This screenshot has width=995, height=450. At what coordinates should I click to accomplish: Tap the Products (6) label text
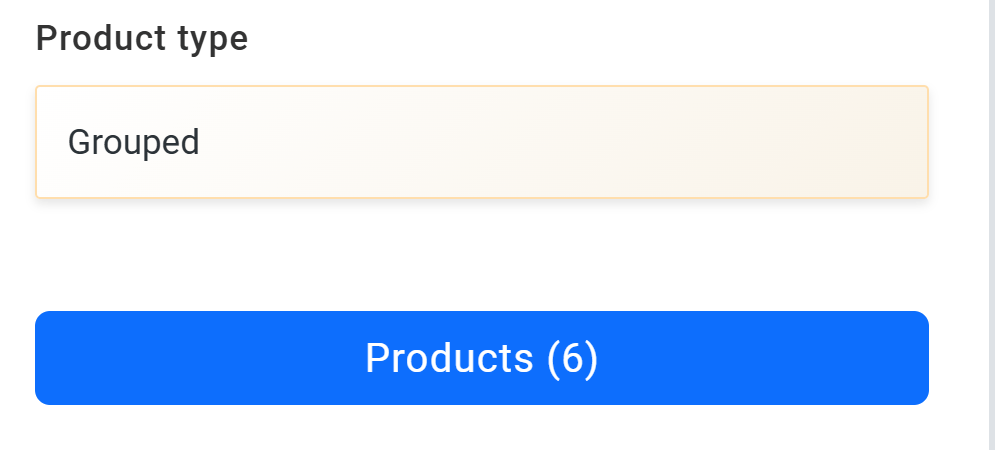tap(482, 358)
